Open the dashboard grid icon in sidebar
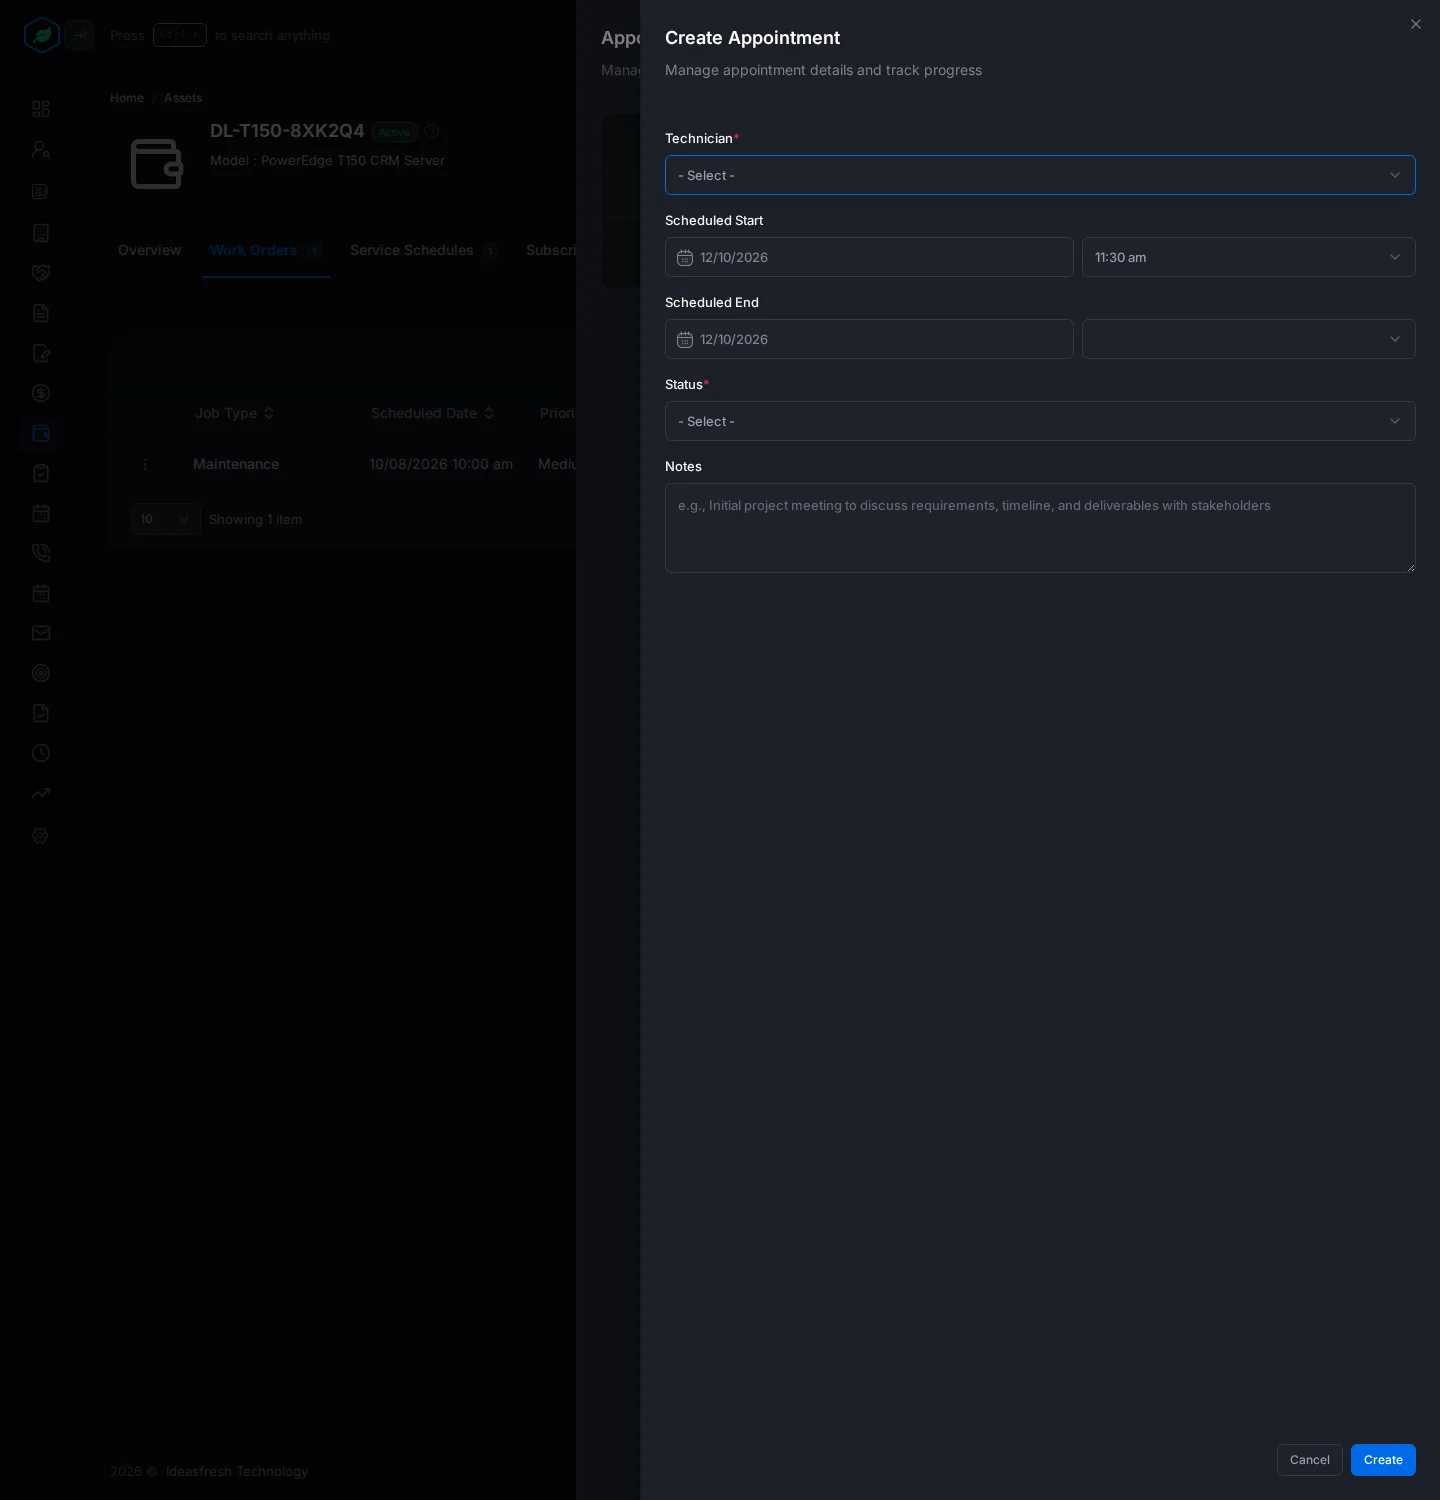This screenshot has height=1500, width=1440. pyautogui.click(x=41, y=109)
